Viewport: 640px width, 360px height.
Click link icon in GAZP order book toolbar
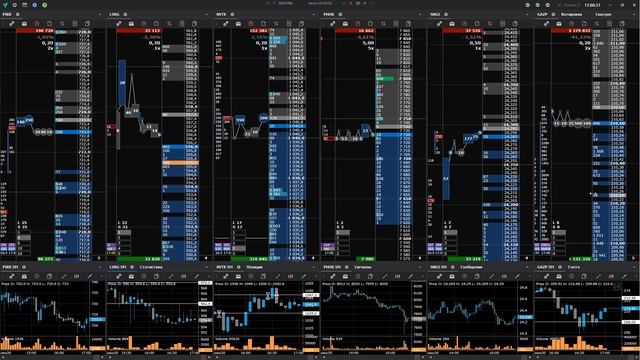tap(547, 24)
